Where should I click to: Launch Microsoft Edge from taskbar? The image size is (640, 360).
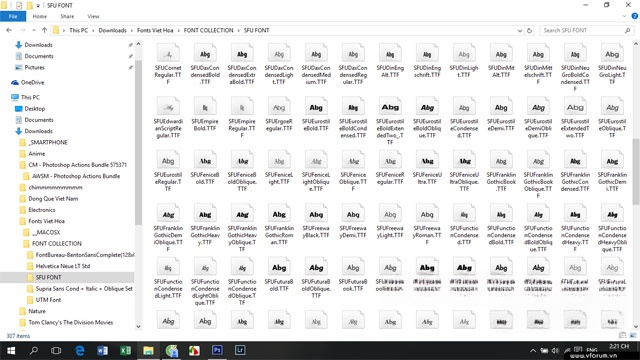(x=80, y=350)
